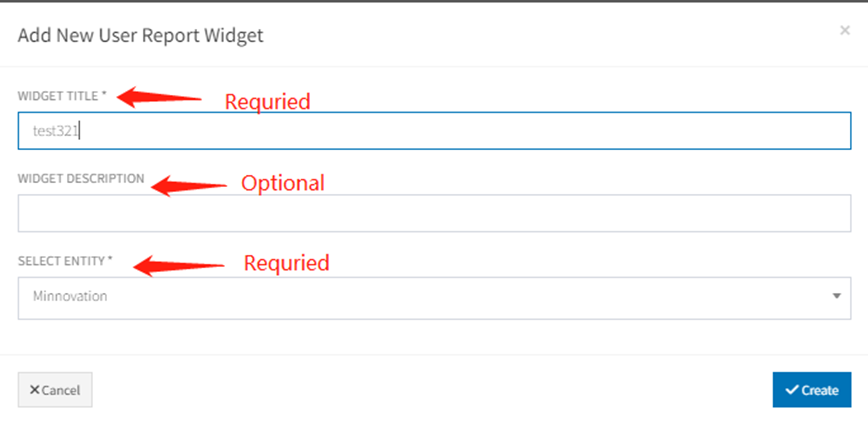Screen dimensions: 868x424
Task: Click red arrow pointing at Widget Title label
Action: tap(160, 97)
